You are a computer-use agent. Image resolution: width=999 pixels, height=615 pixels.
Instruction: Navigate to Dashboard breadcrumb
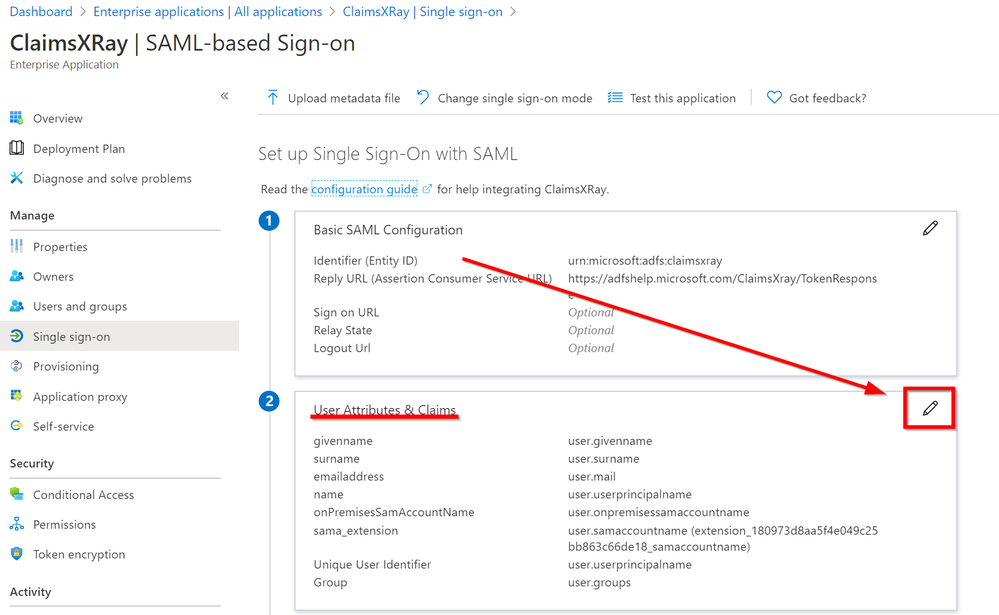click(x=41, y=12)
